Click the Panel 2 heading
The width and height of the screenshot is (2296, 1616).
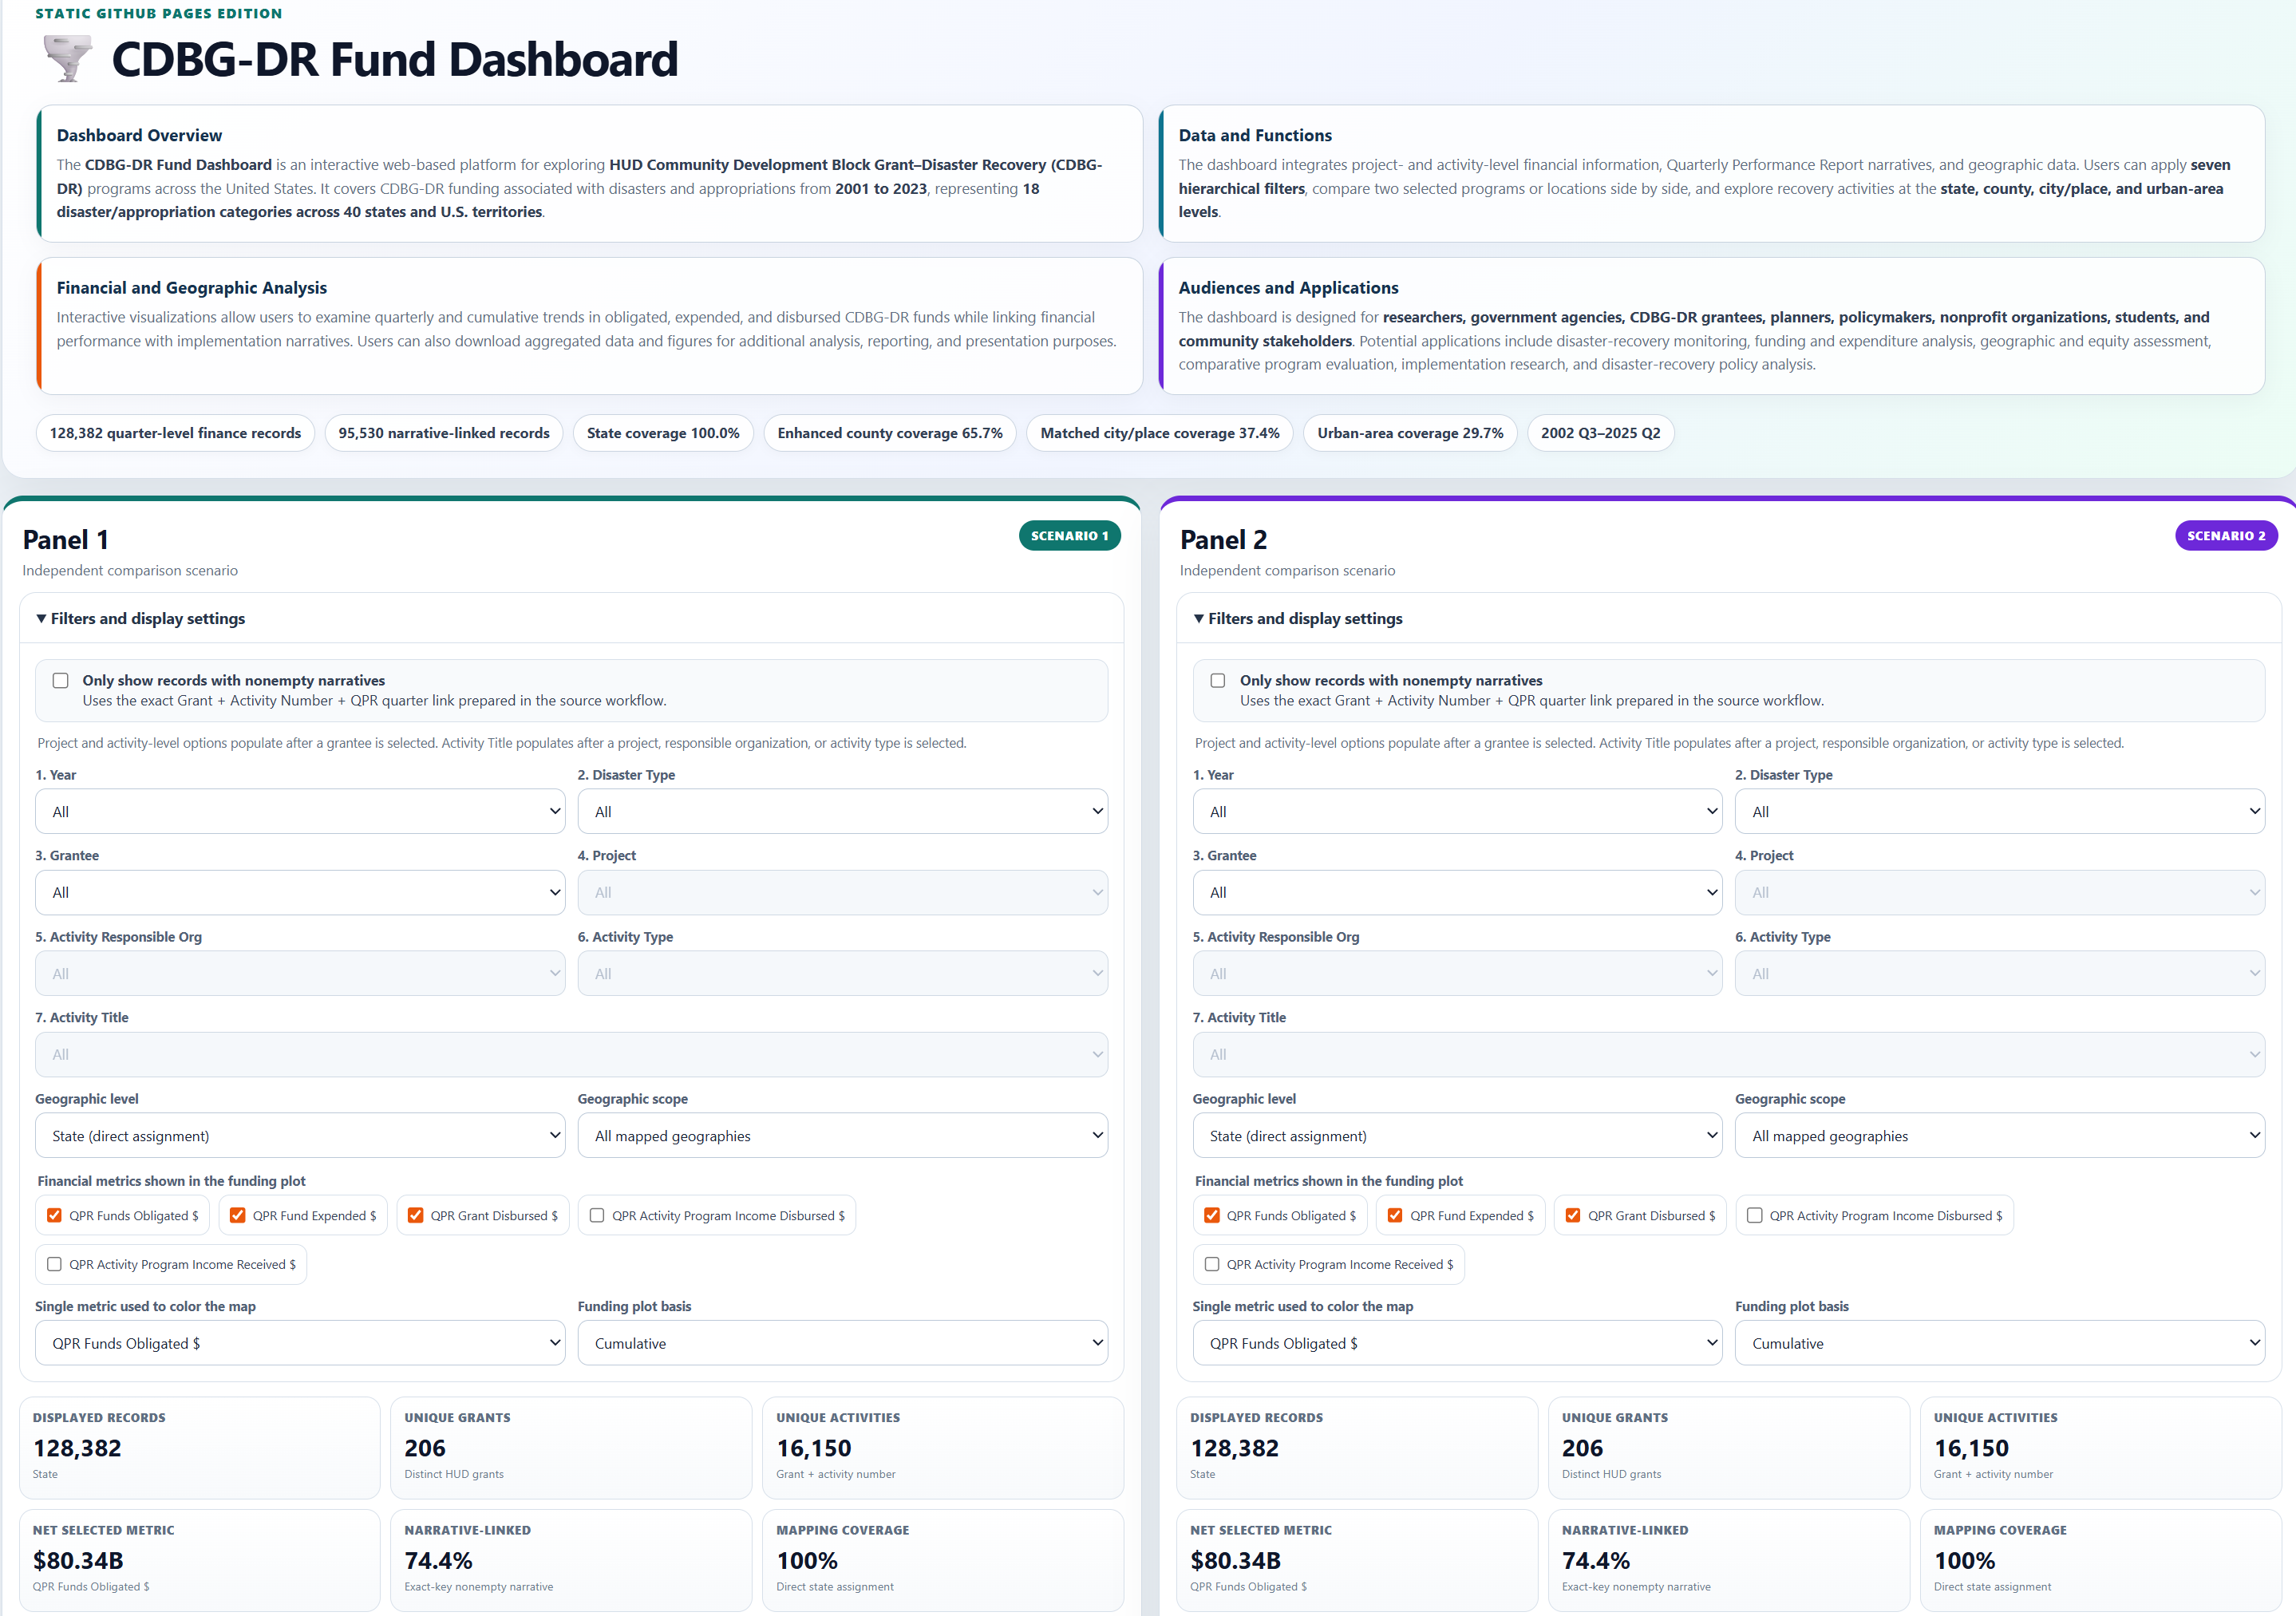click(x=1223, y=540)
